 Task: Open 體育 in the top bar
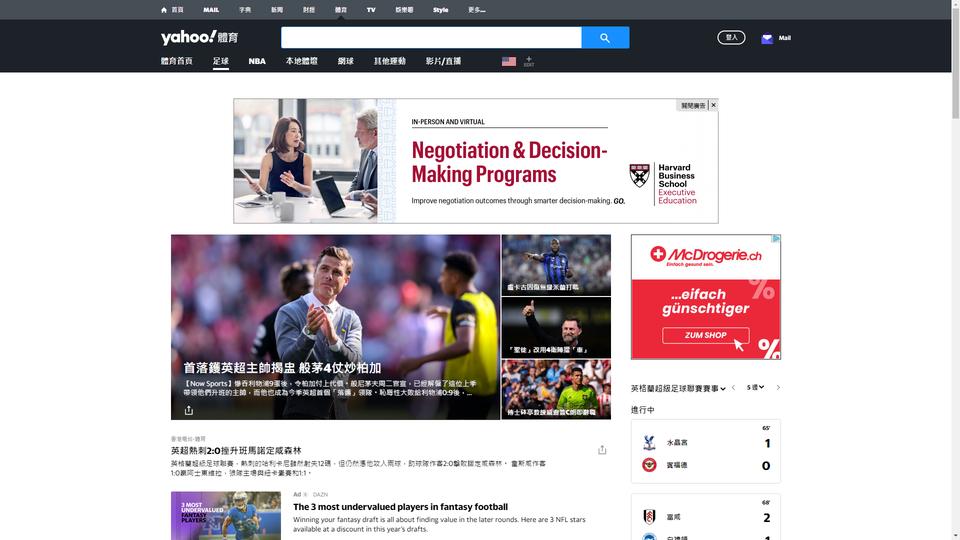pyautogui.click(x=341, y=10)
